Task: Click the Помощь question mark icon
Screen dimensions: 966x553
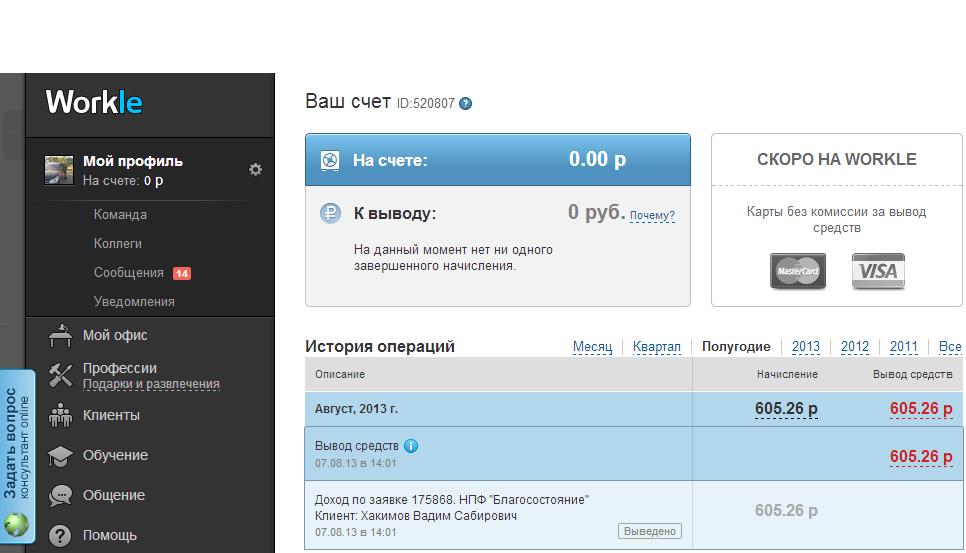Action: tap(61, 535)
